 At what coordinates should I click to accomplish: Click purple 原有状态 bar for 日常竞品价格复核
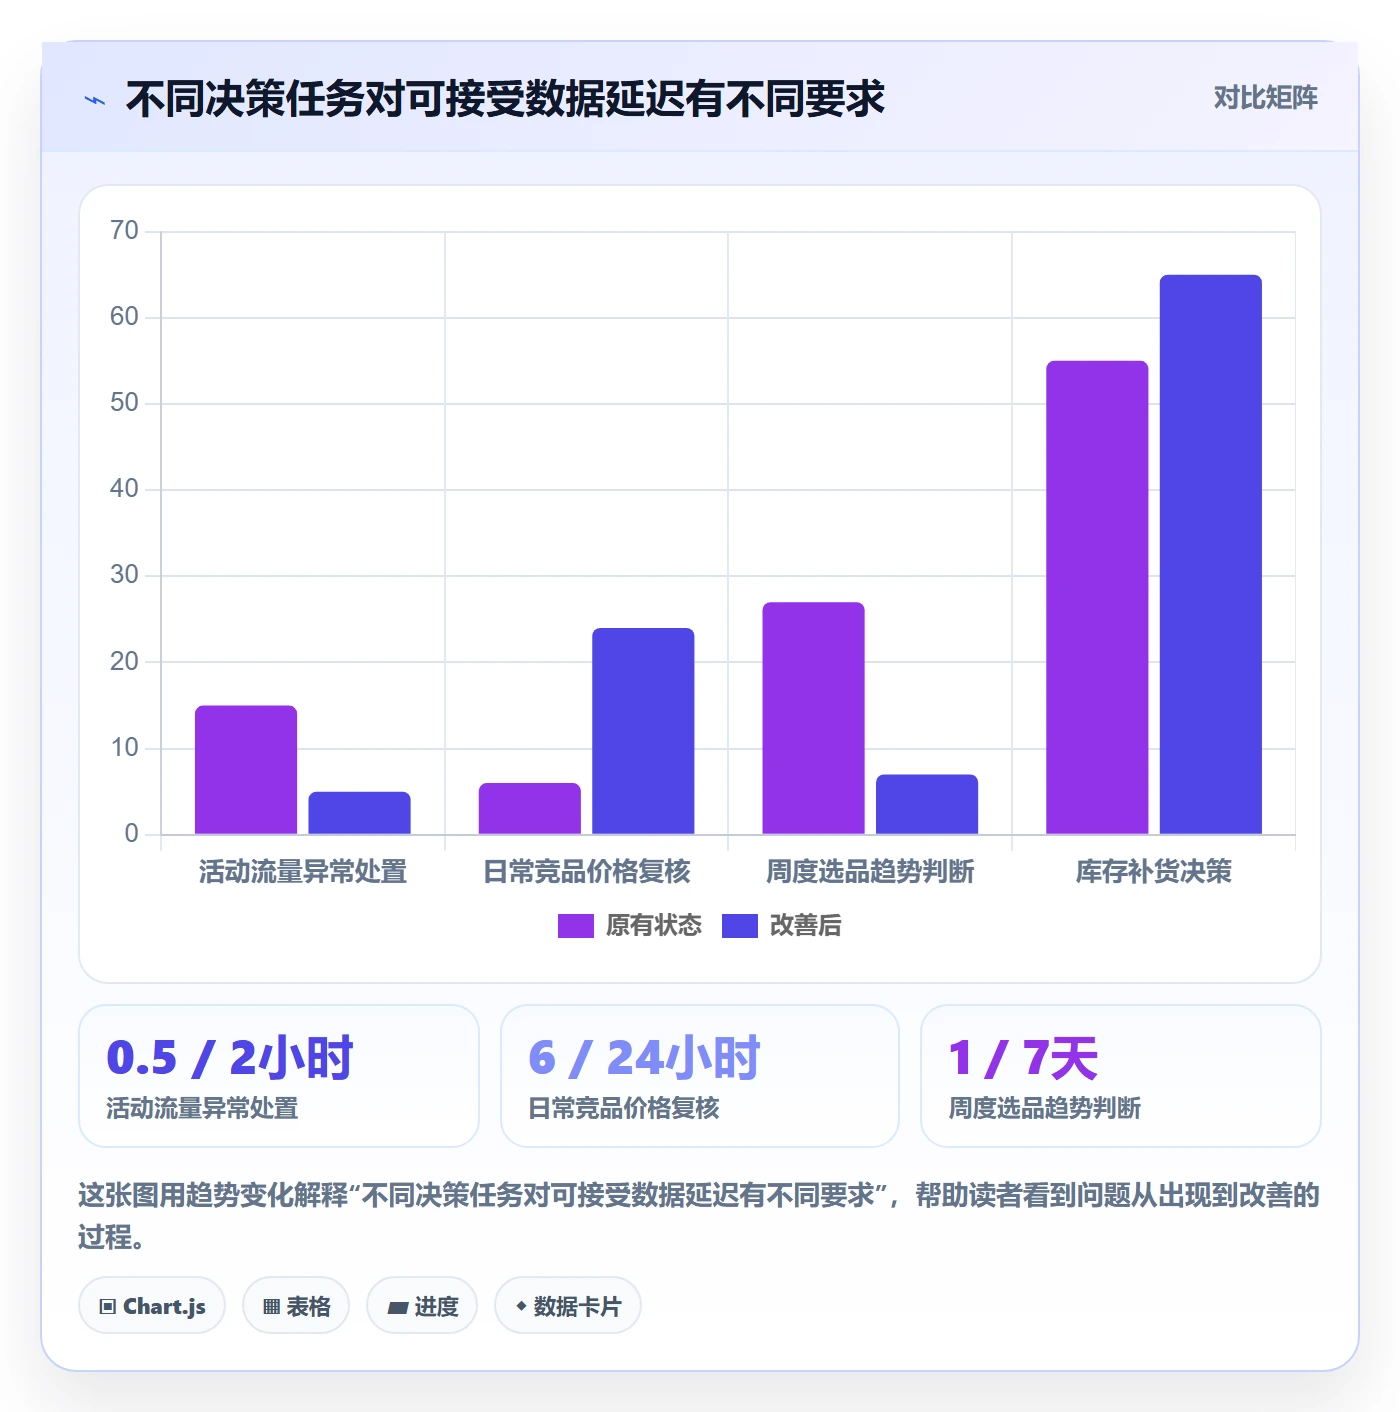pos(530,809)
